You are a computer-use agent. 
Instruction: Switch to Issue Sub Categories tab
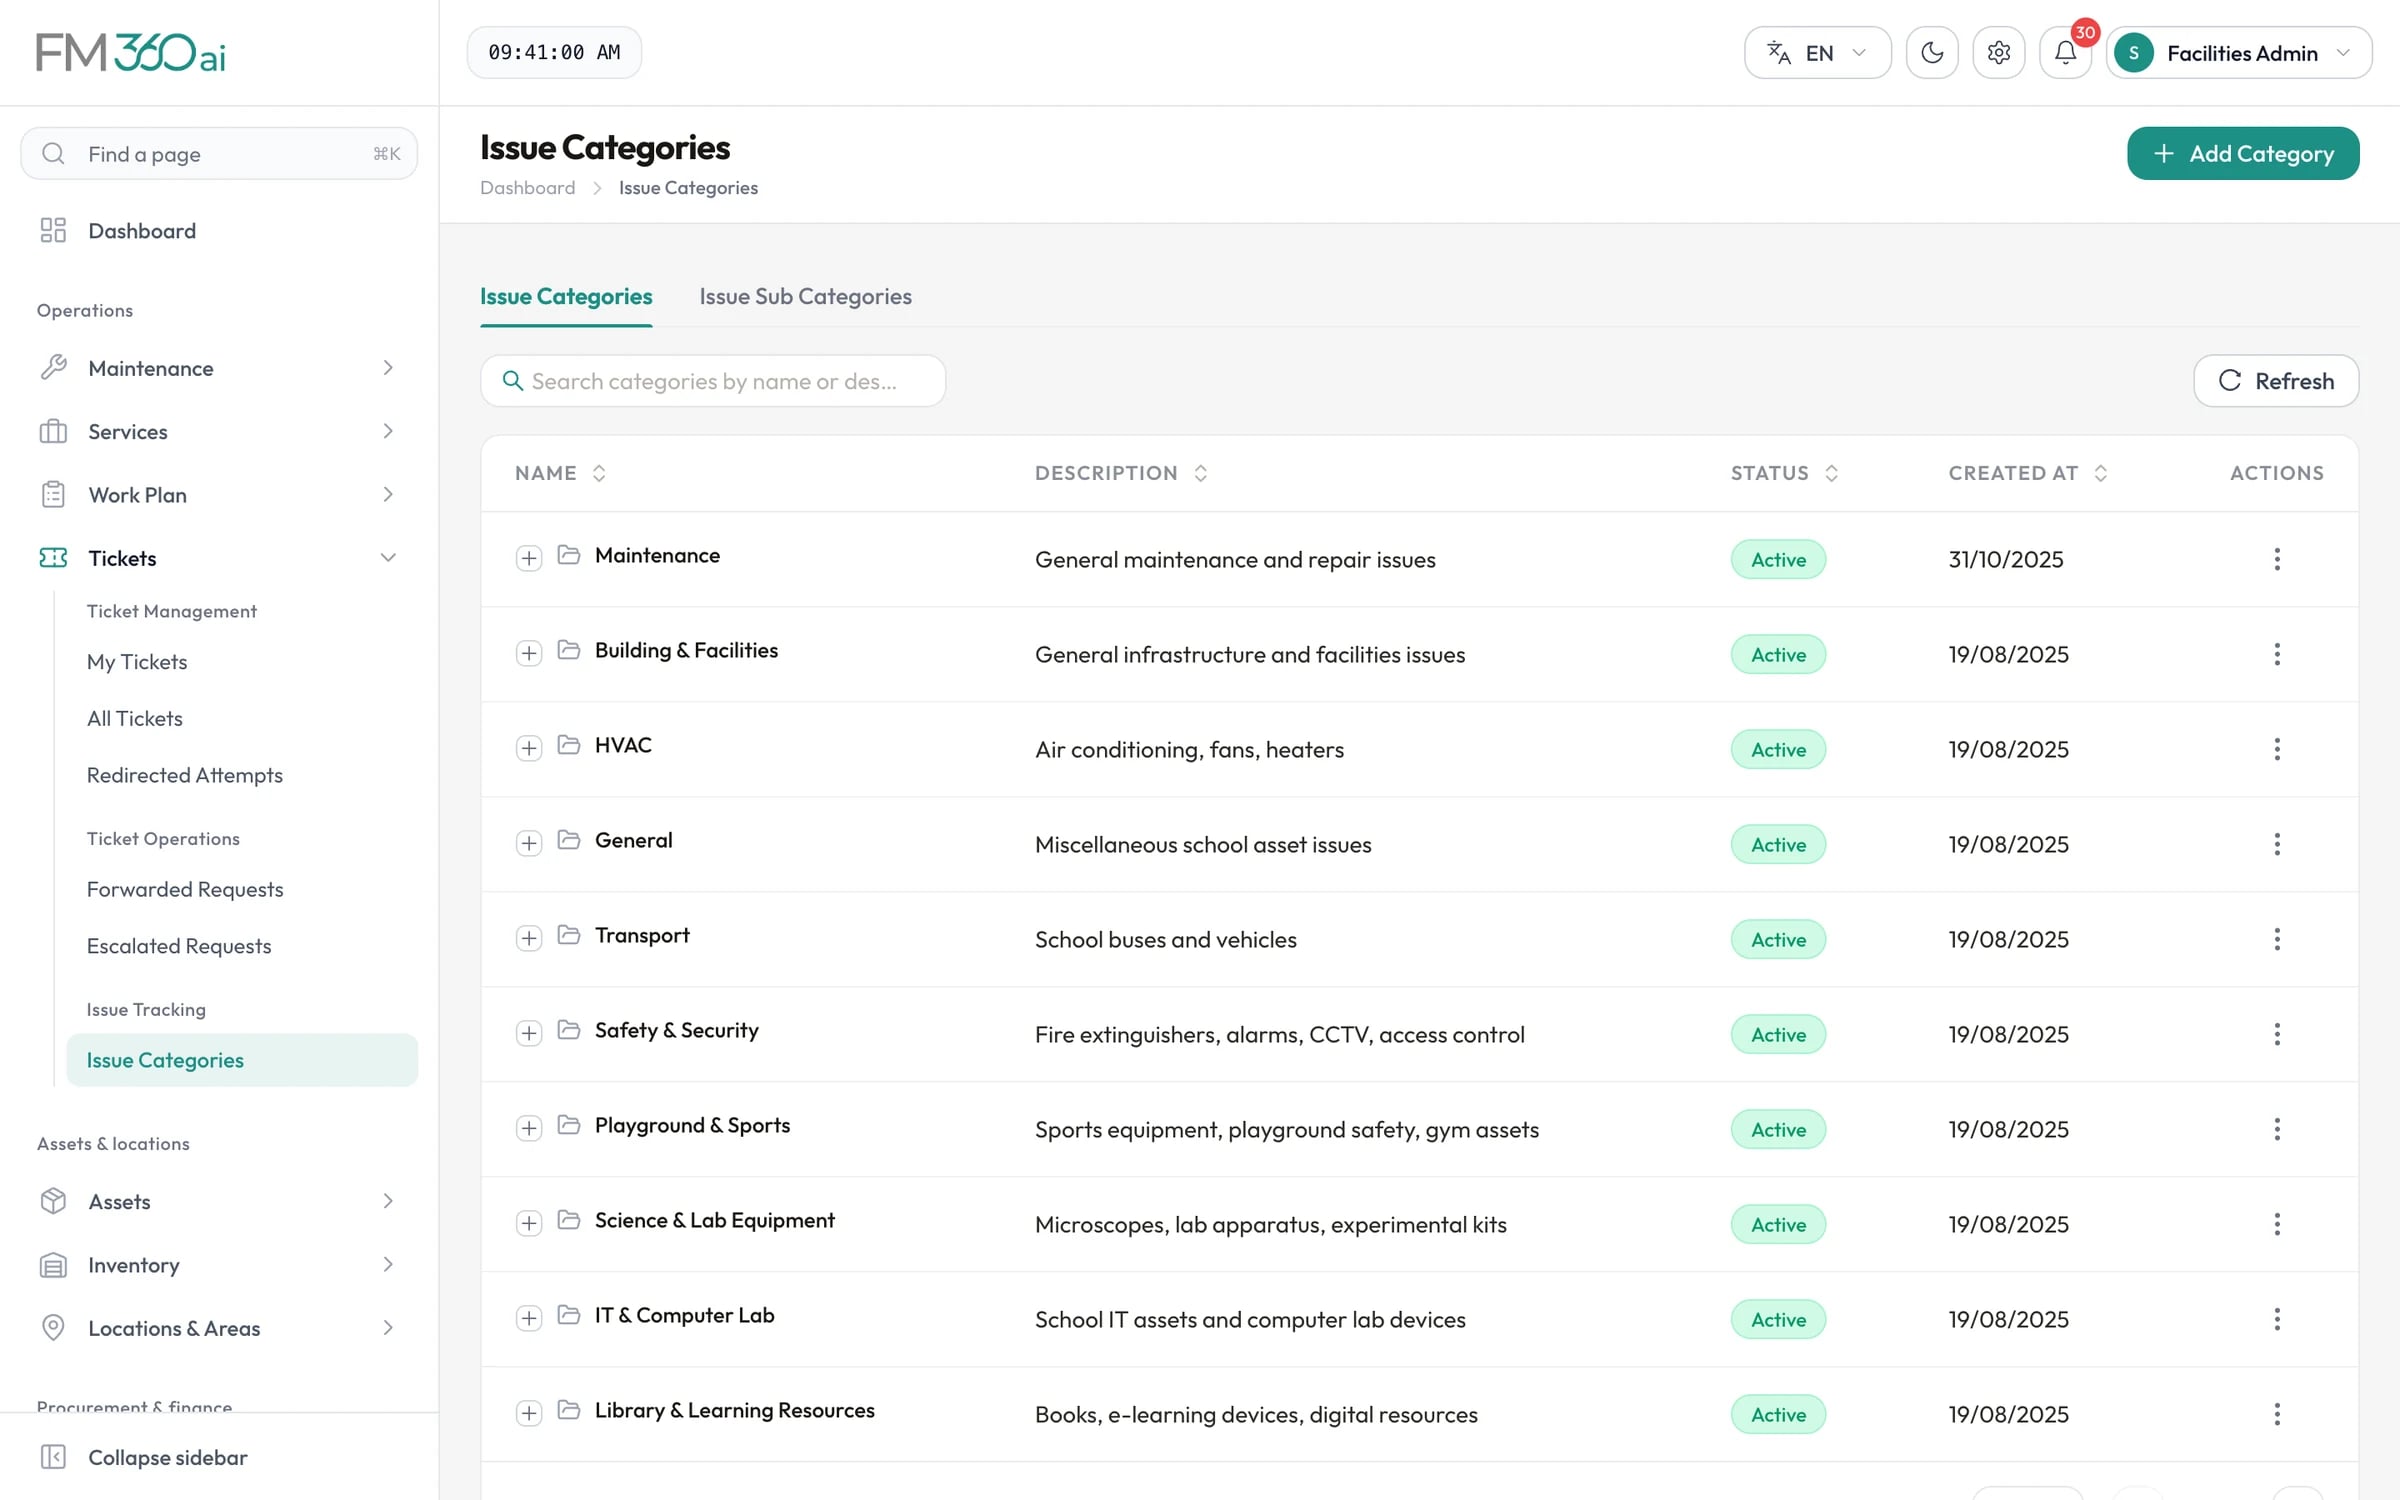[805, 296]
